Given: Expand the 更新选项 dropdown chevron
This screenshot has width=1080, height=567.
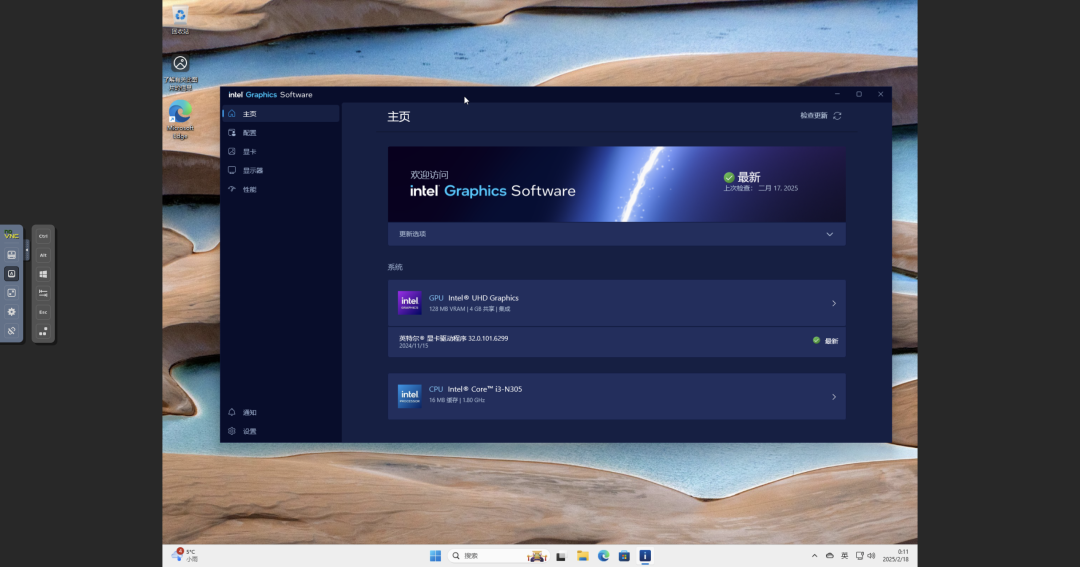Looking at the screenshot, I should click(x=829, y=234).
